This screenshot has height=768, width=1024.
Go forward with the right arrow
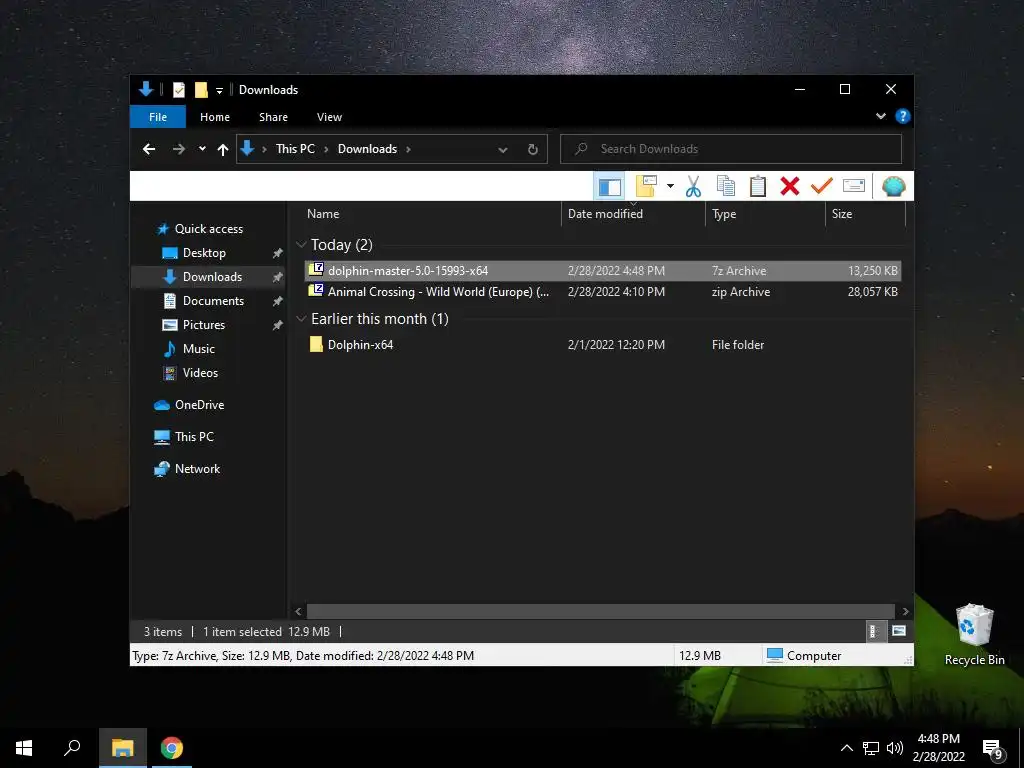point(178,149)
